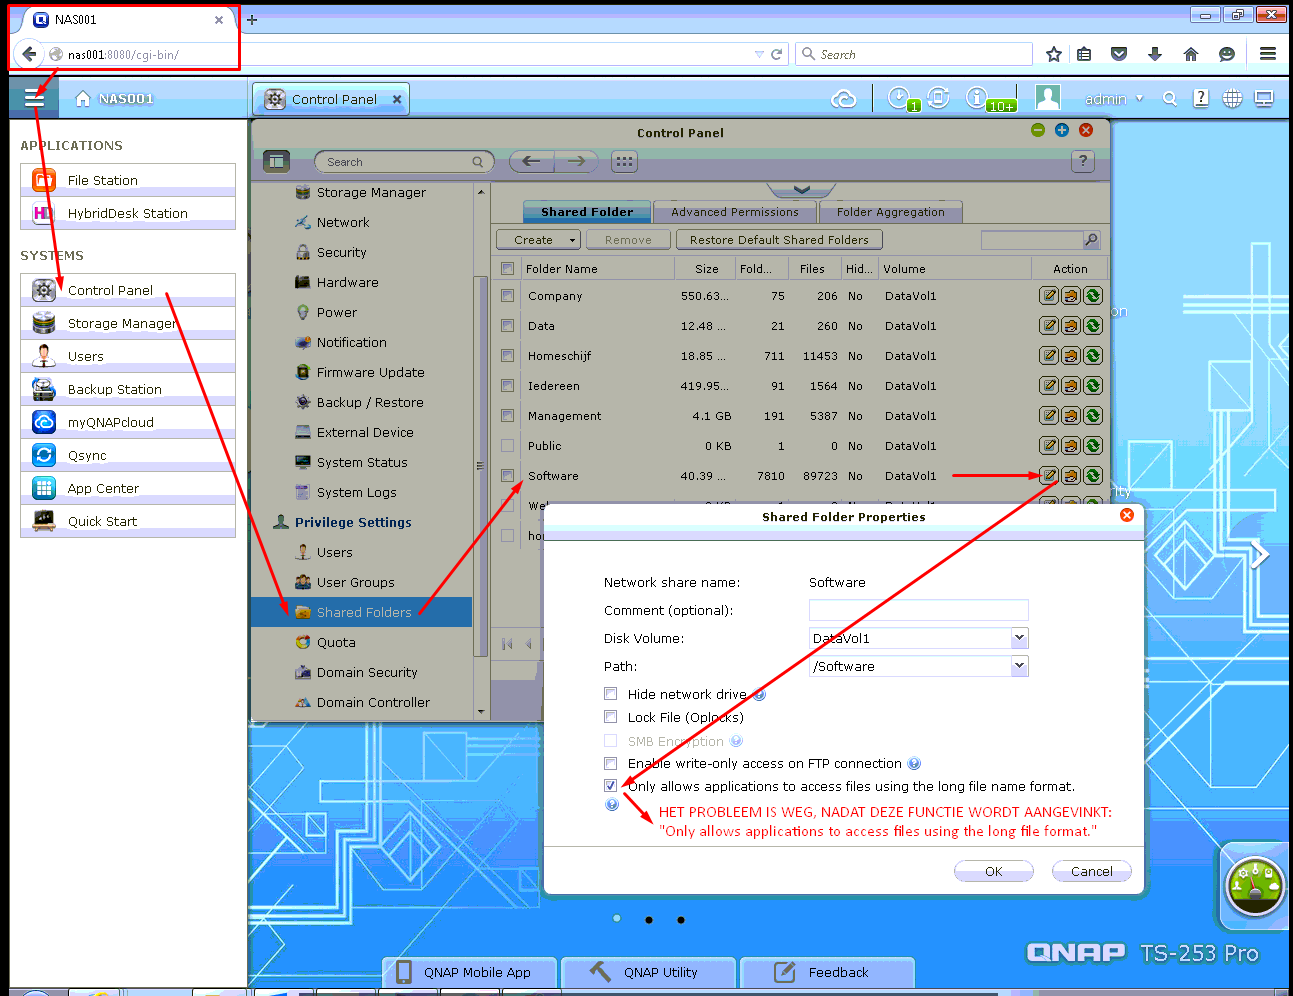Image resolution: width=1293 pixels, height=996 pixels.
Task: Open Backup Station from the systems list
Action: [x=128, y=389]
